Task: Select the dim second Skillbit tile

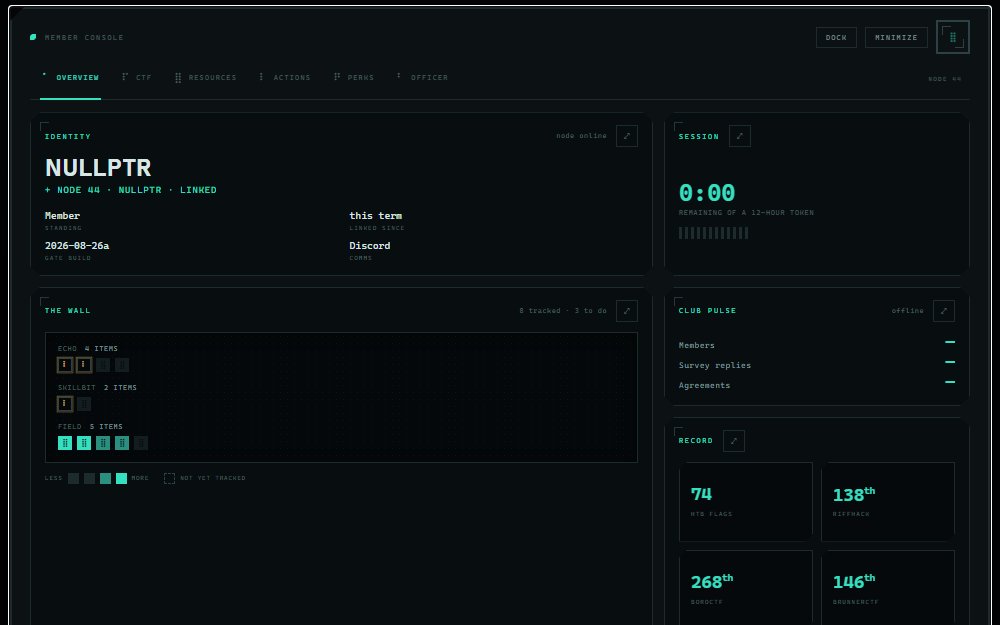Action: tap(84, 404)
